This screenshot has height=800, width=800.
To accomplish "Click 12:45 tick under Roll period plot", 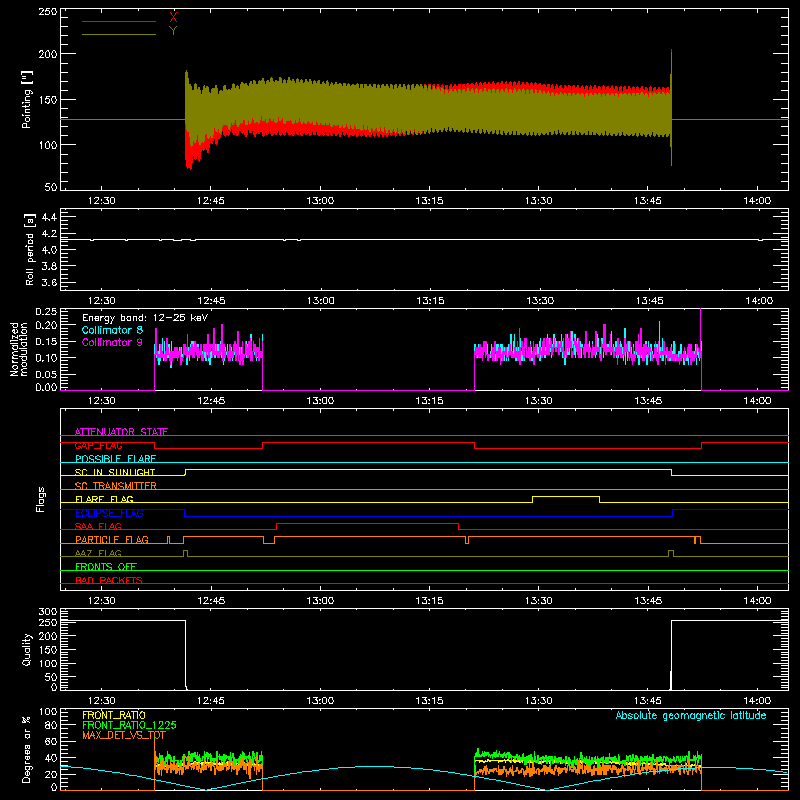I will point(211,301).
